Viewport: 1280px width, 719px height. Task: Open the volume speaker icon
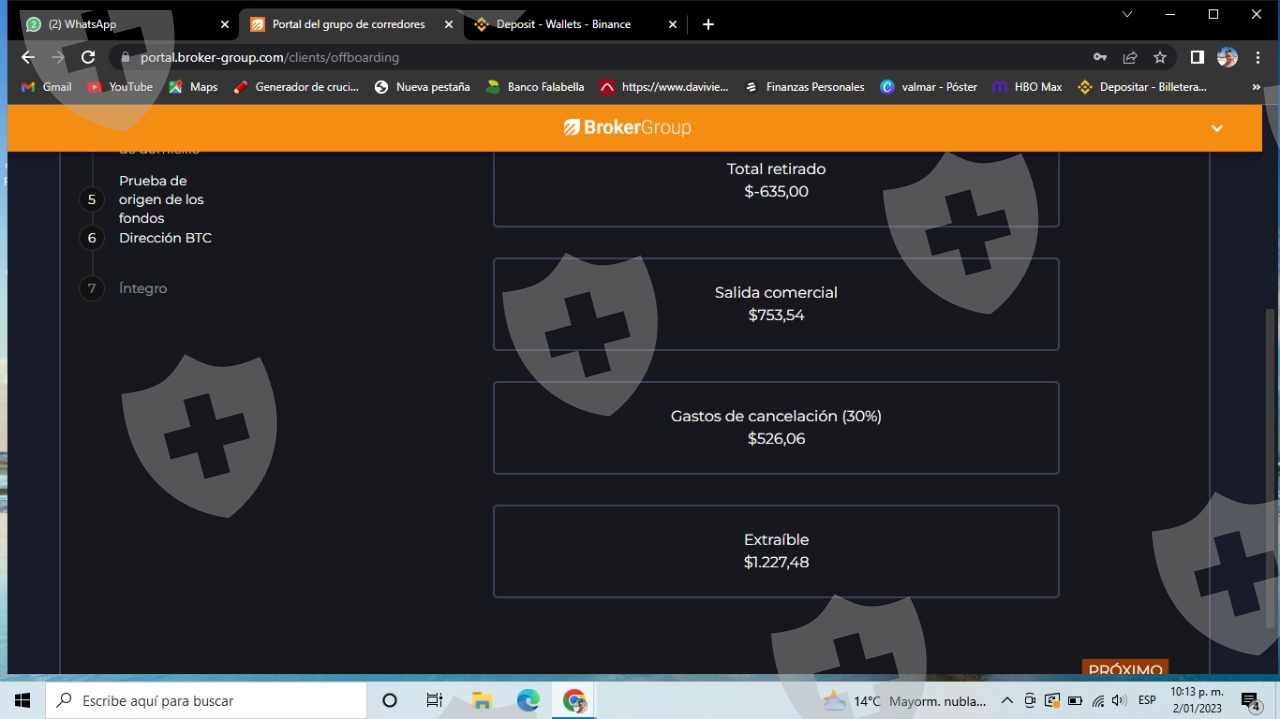coord(1119,701)
